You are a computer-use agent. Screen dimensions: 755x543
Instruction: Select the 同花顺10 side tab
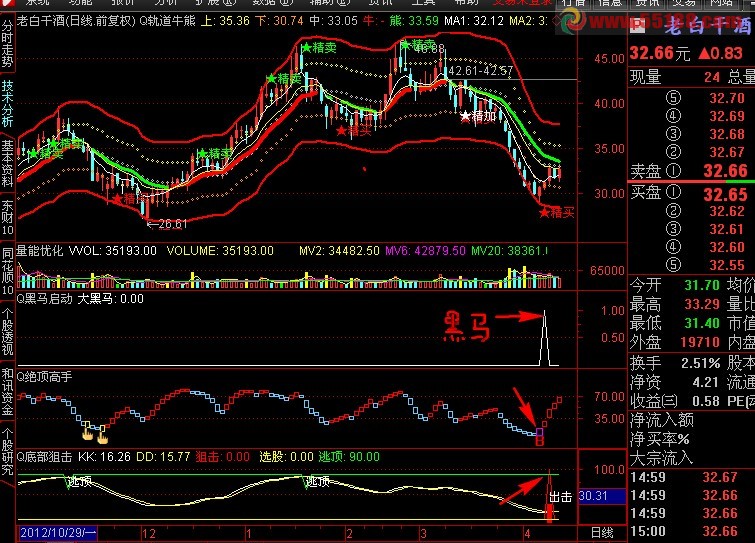pos(7,272)
